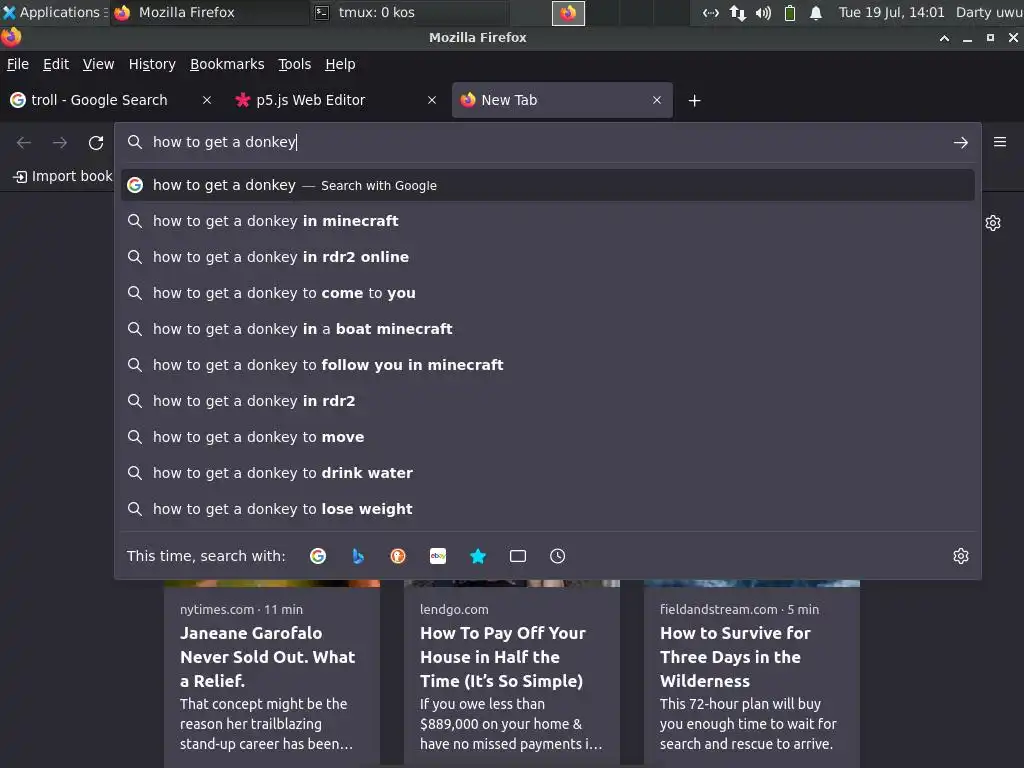The height and width of the screenshot is (768, 1024).
Task: Personalize new tab gear icon
Action: click(993, 223)
